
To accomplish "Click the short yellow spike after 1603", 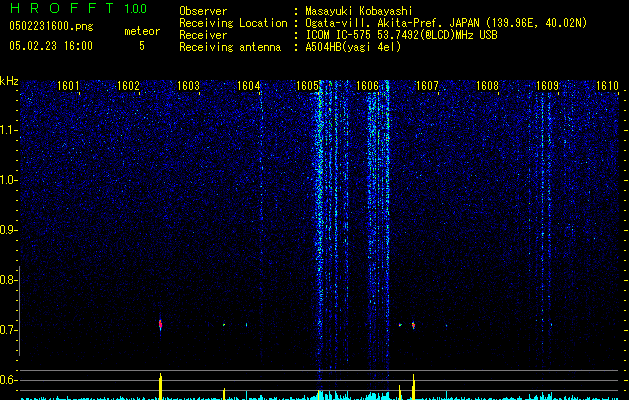I will point(224,394).
